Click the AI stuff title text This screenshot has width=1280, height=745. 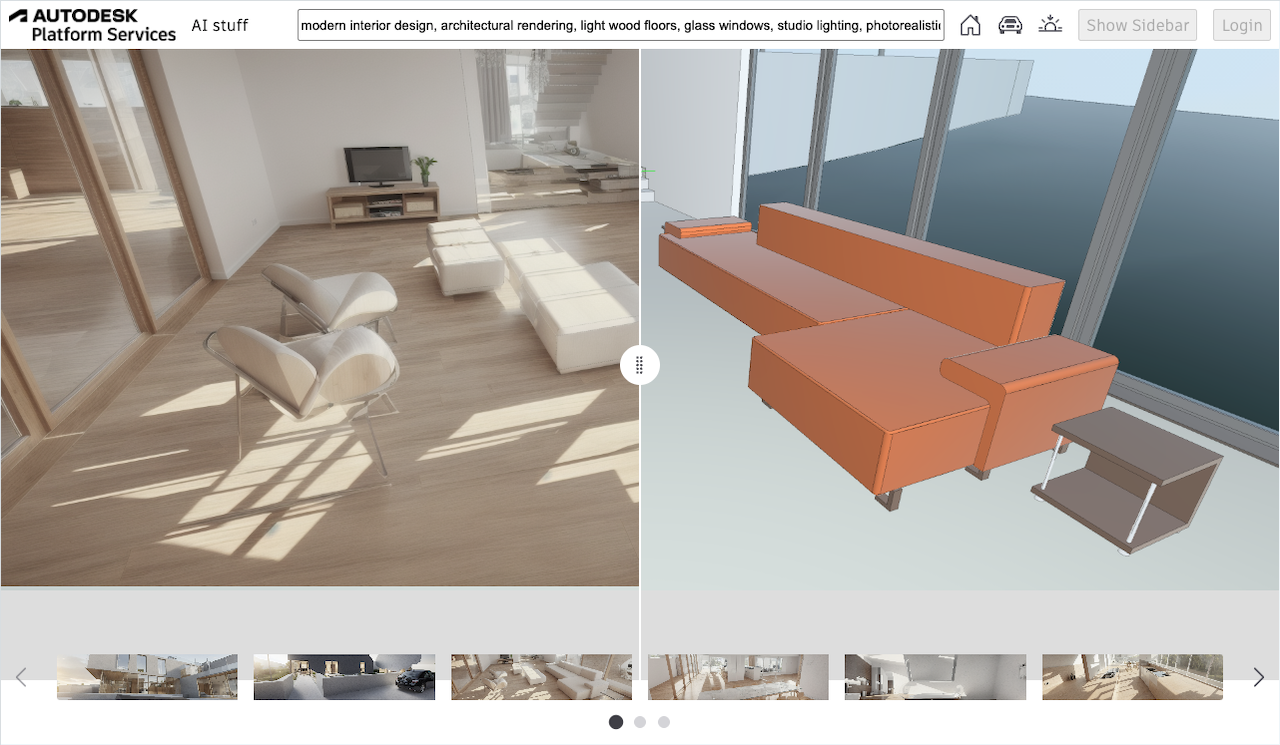[220, 25]
